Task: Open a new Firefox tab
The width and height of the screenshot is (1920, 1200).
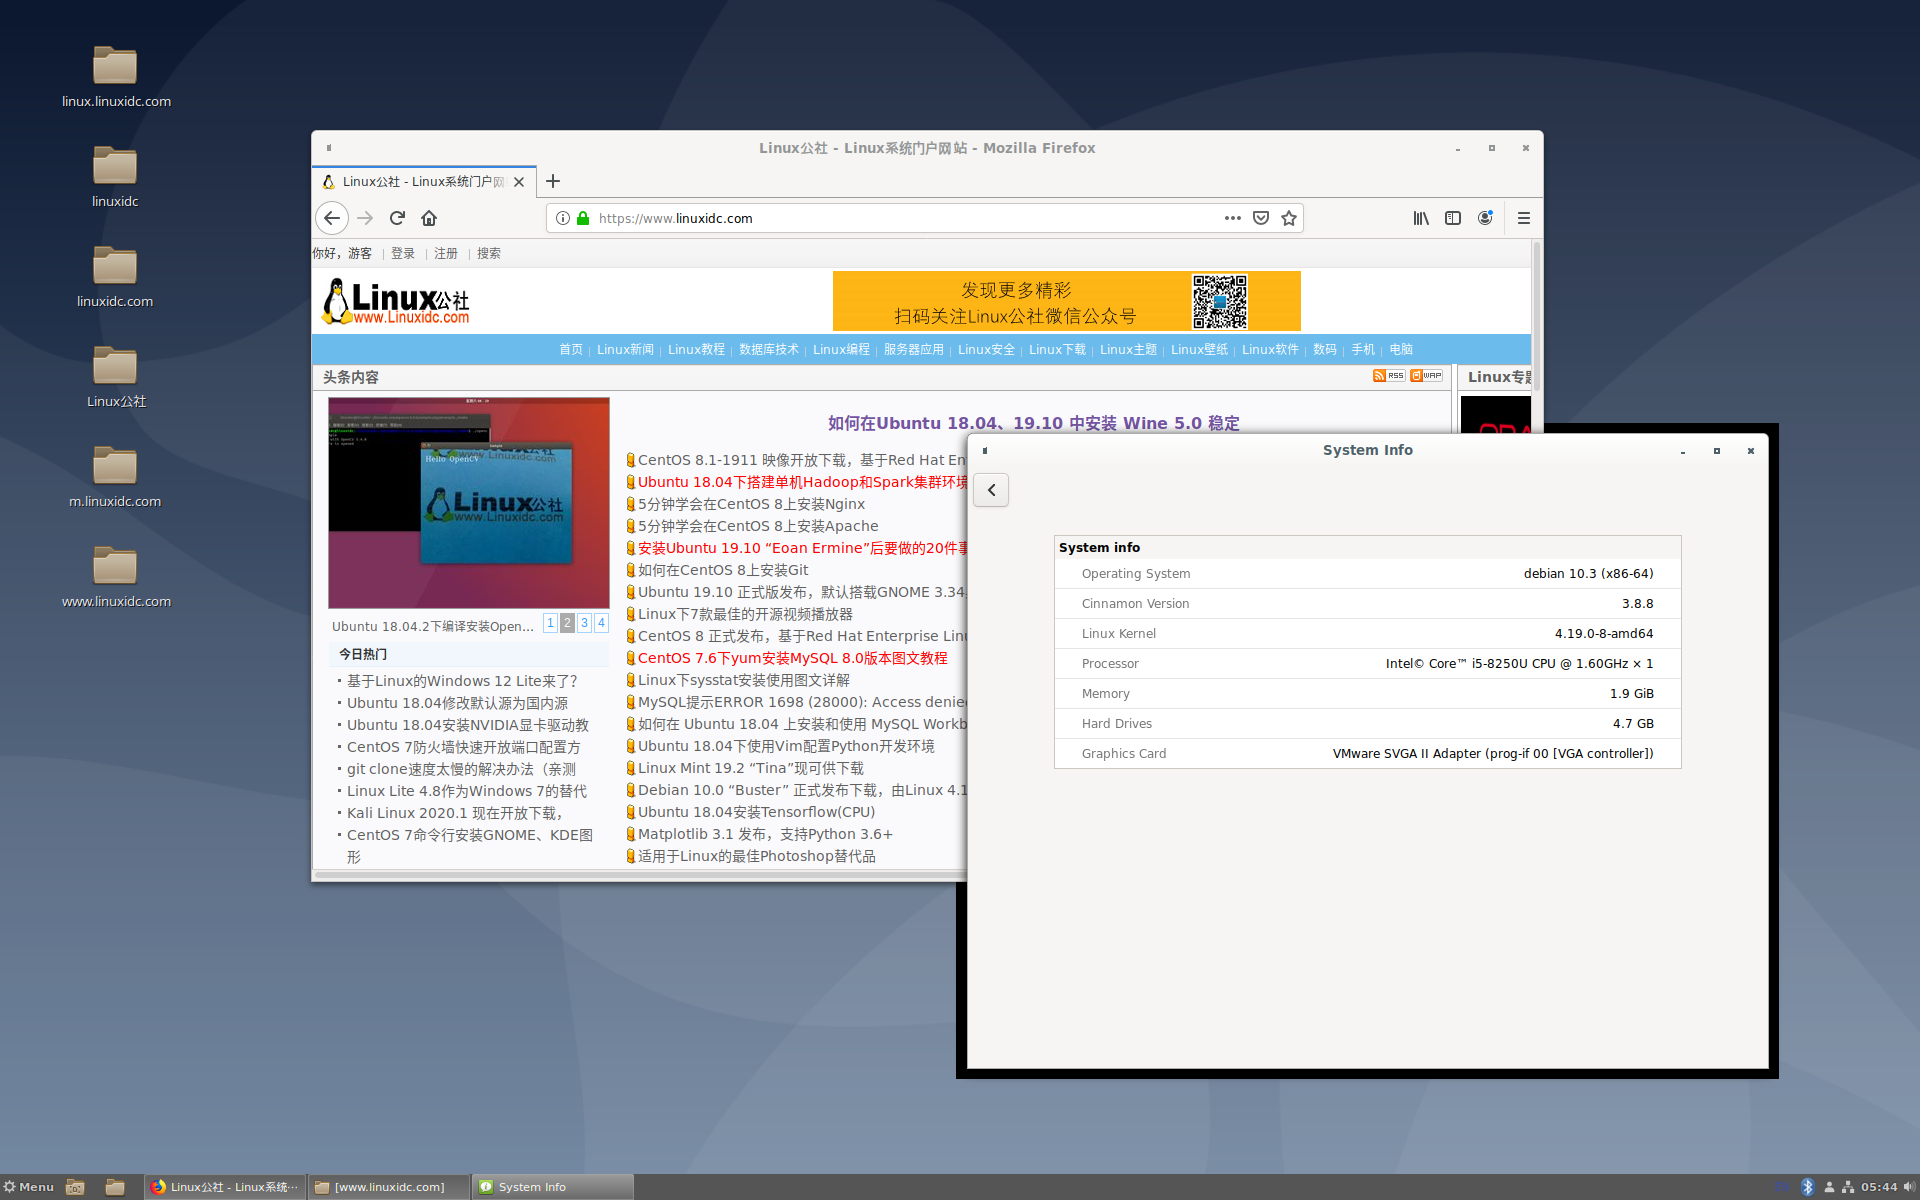Action: [553, 181]
